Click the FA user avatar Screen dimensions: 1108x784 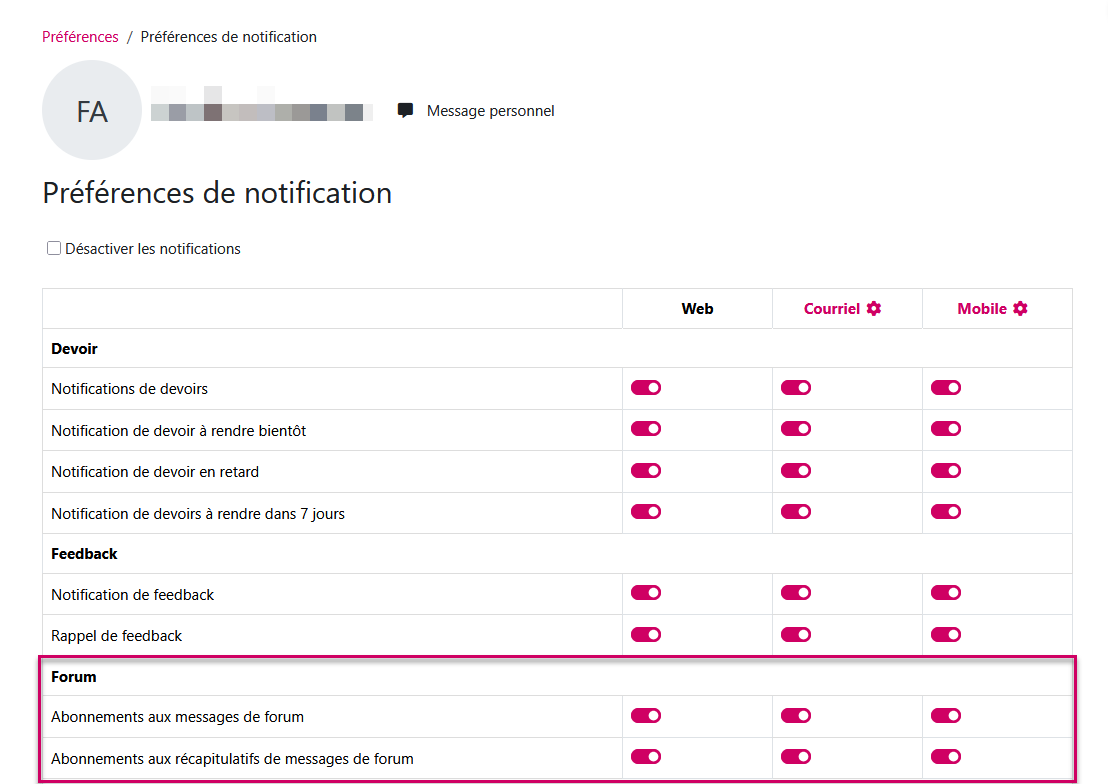(91, 110)
